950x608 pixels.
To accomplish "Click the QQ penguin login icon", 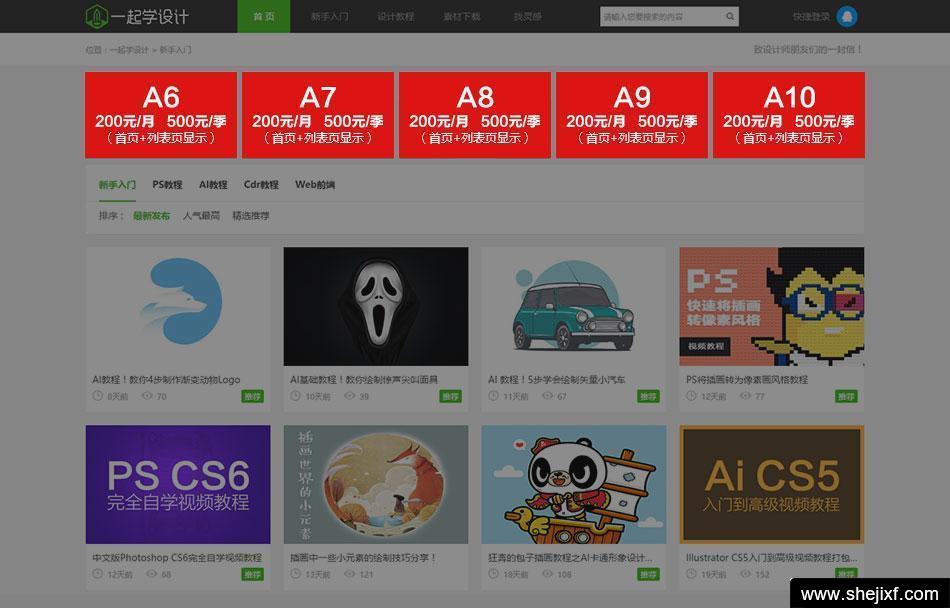I will tap(846, 17).
